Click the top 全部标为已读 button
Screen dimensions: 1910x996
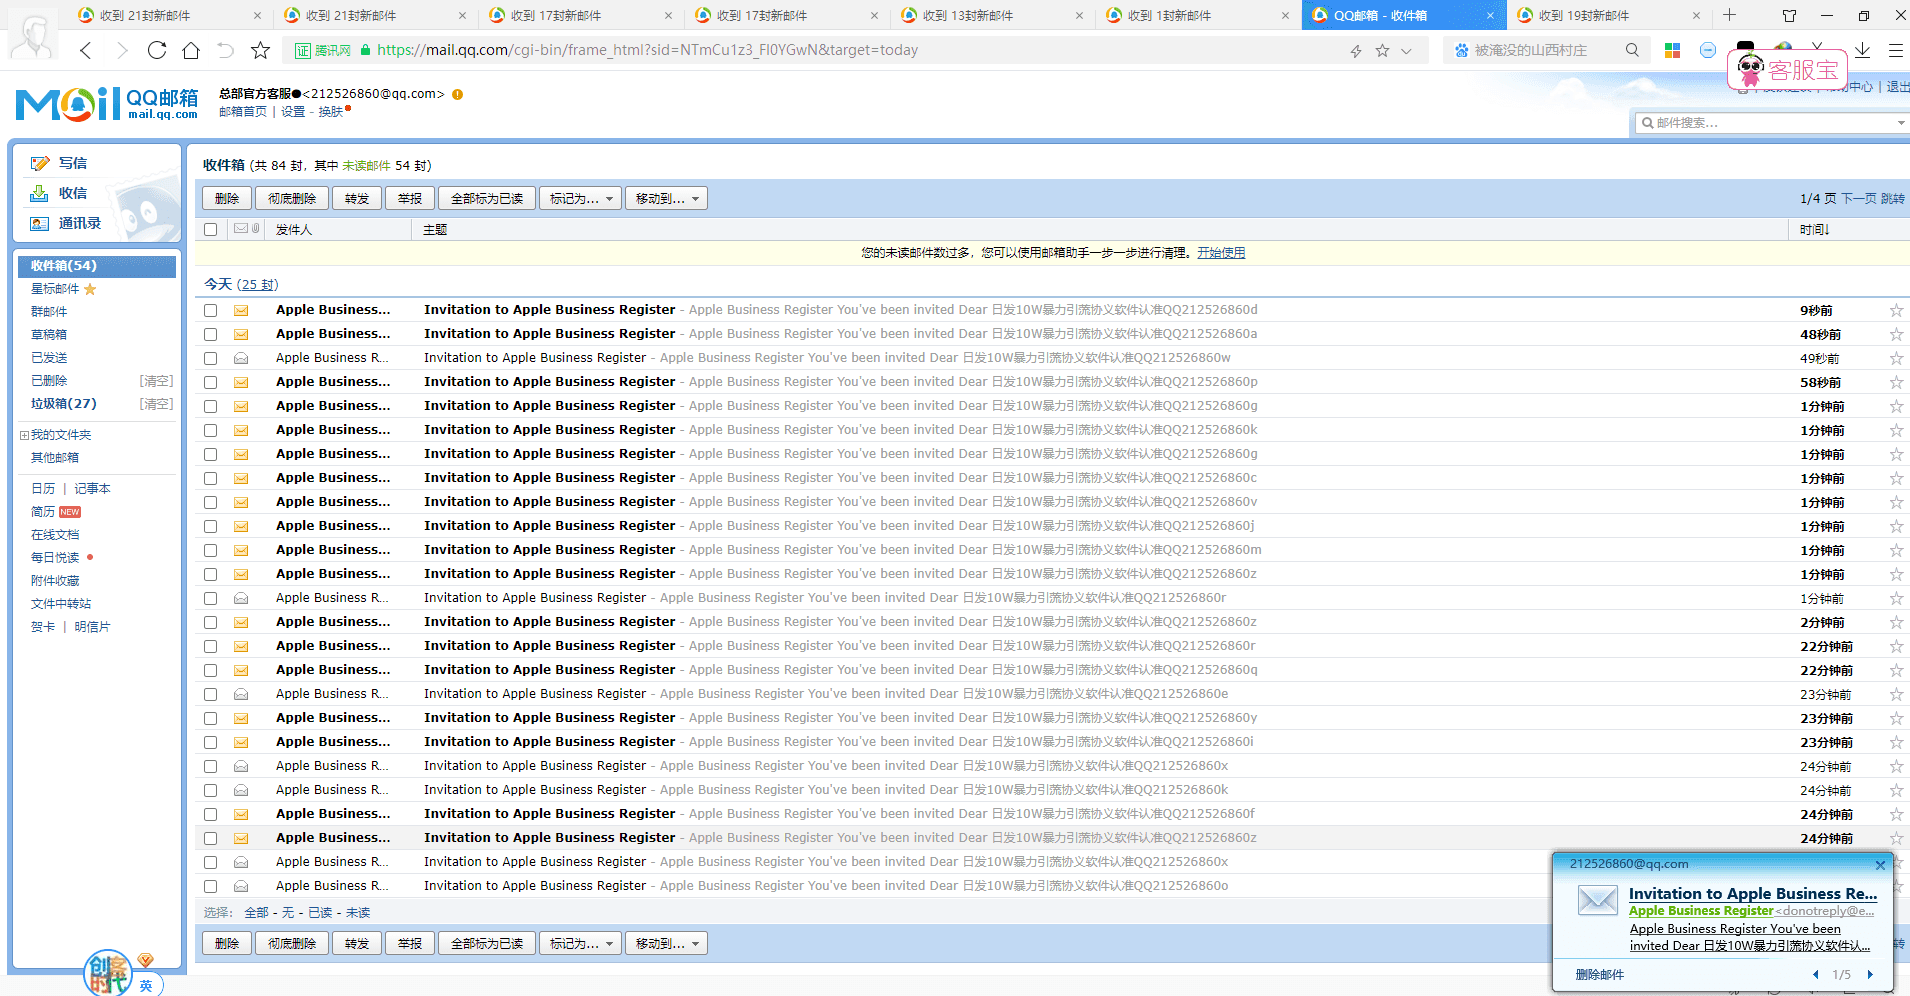click(x=487, y=199)
